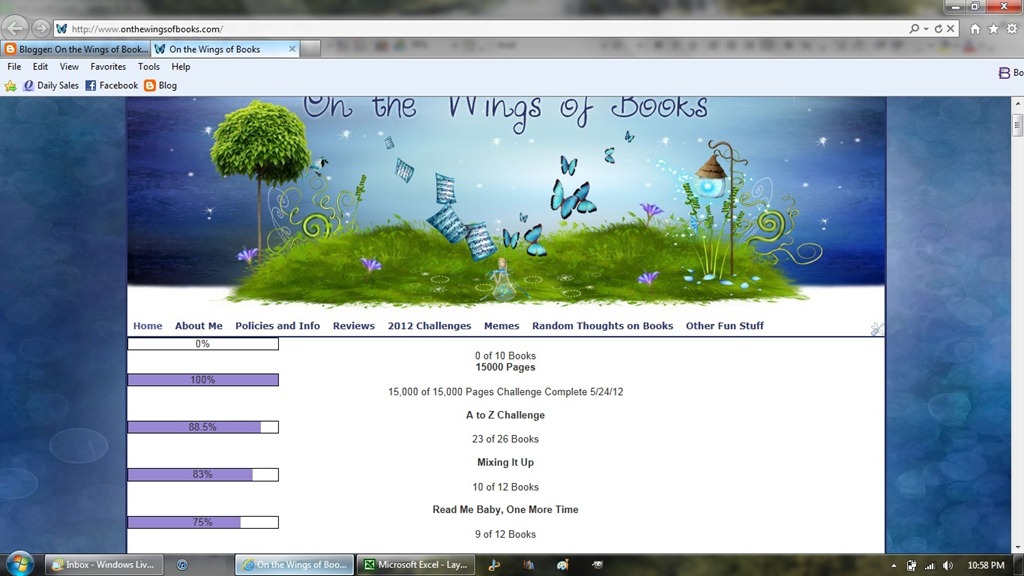Viewport: 1024px width, 576px height.
Task: Switch to Microsoft Excel in the taskbar
Action: click(416, 565)
